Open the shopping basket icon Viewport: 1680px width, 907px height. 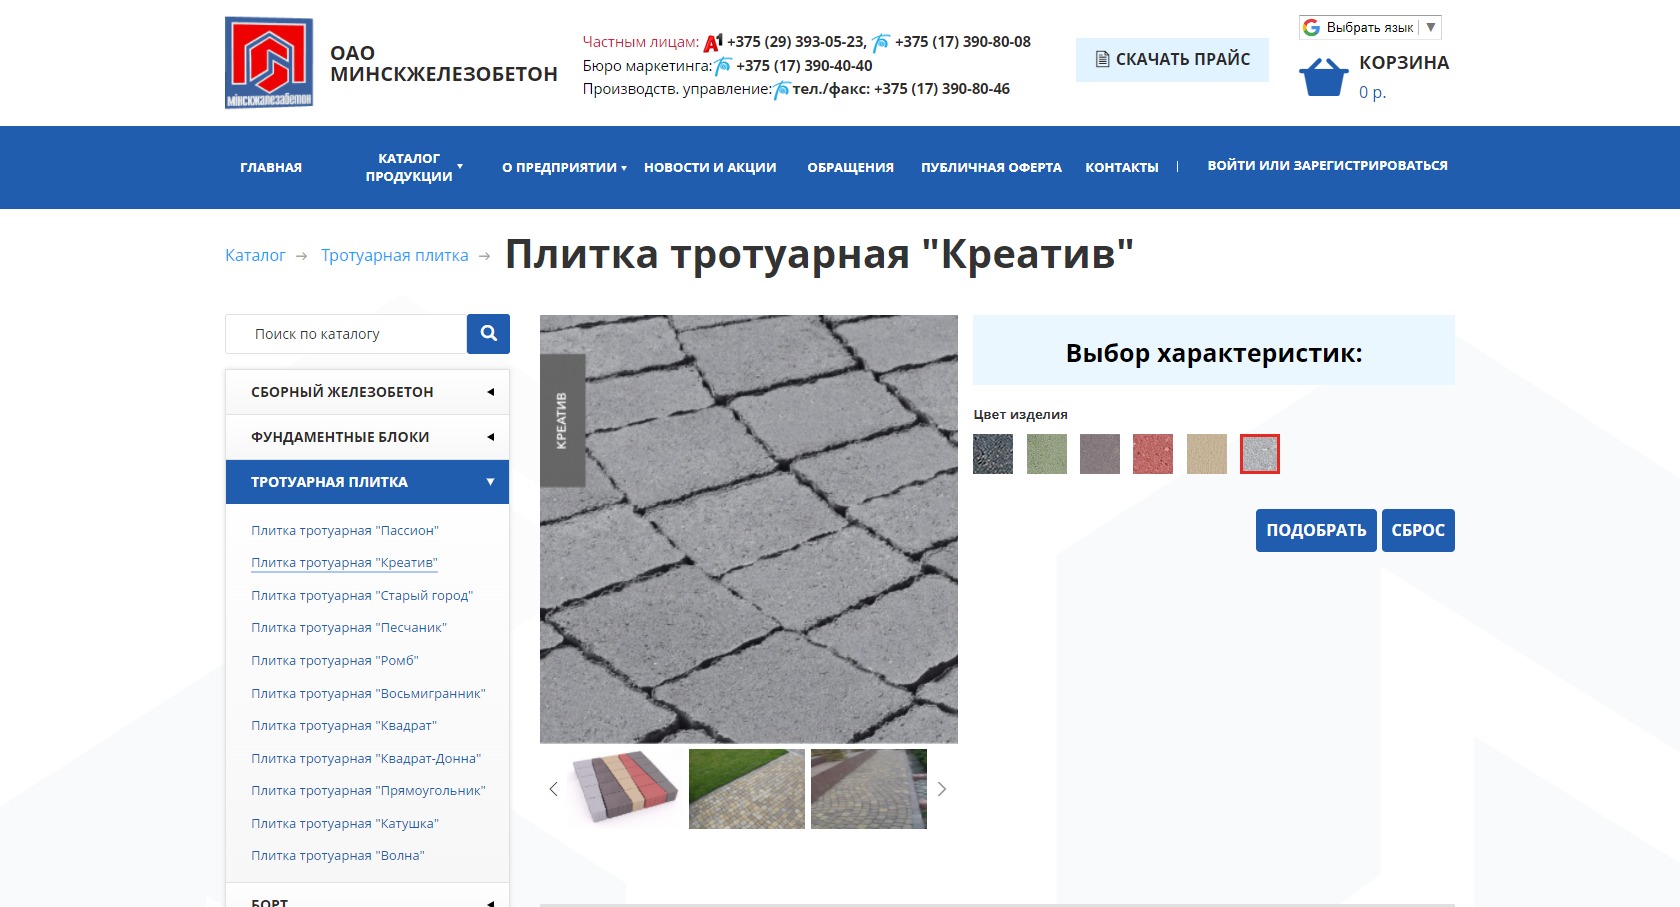tap(1323, 77)
